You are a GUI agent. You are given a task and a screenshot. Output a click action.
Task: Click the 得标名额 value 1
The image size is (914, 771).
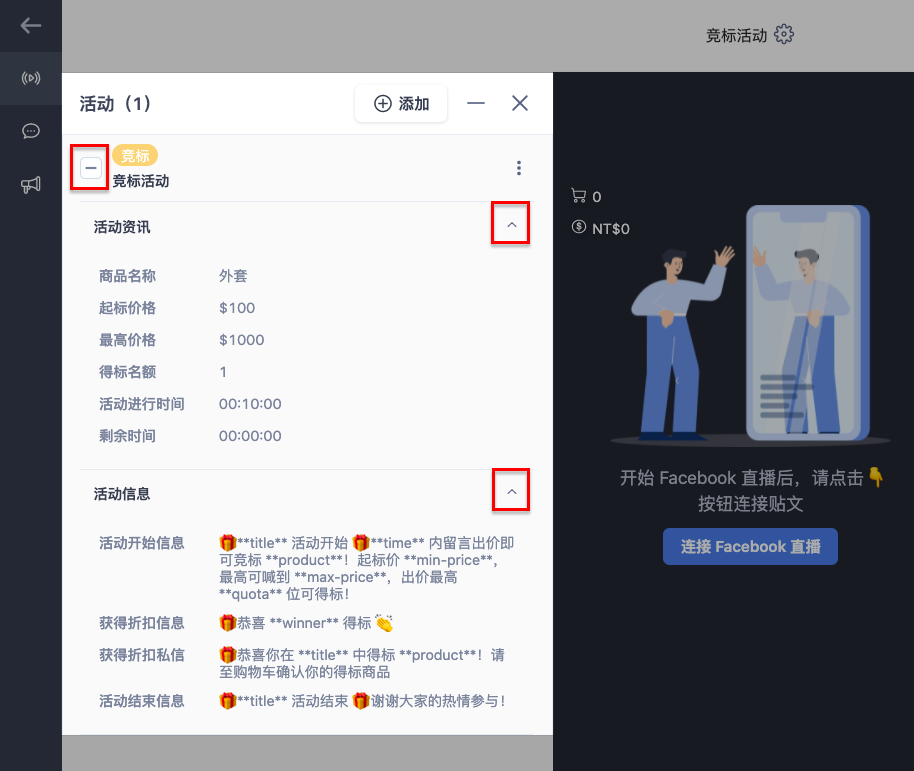tap(223, 372)
